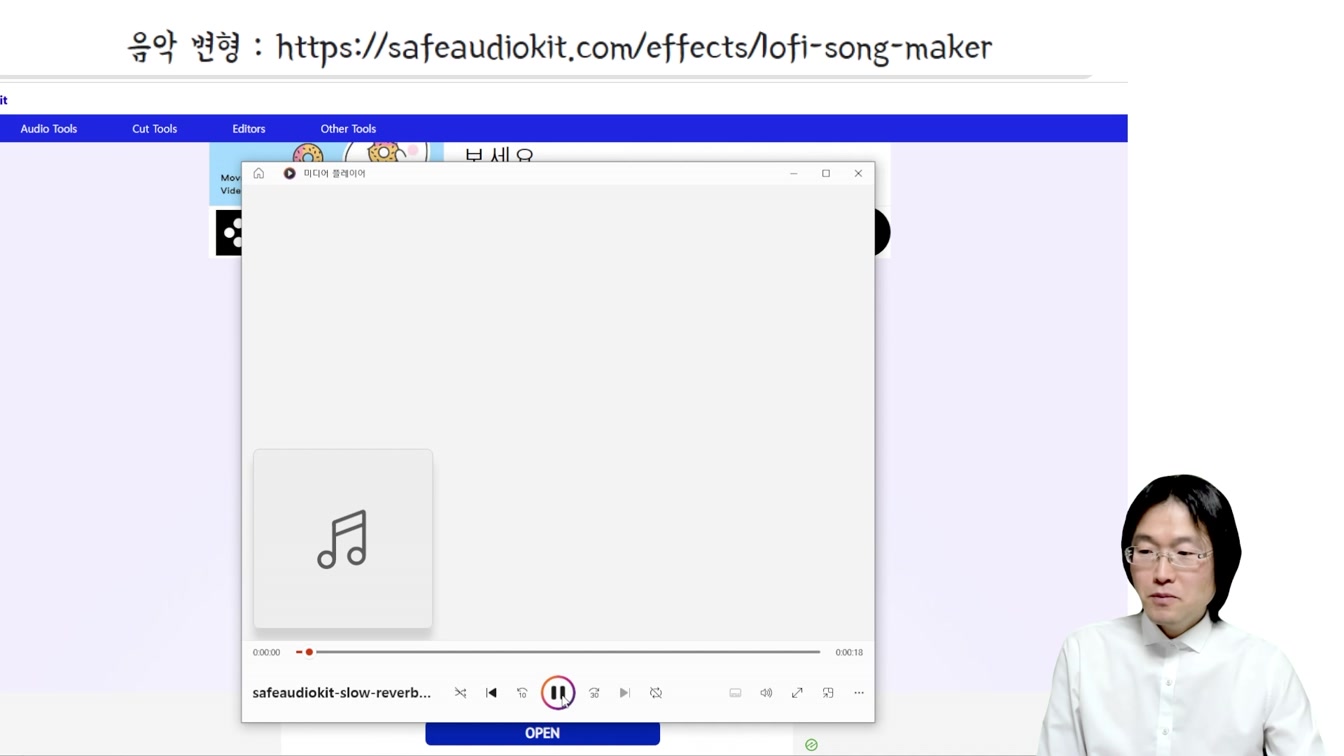This screenshot has width=1344, height=756.
Task: Toggle shuffle mode in media player
Action: (x=460, y=692)
